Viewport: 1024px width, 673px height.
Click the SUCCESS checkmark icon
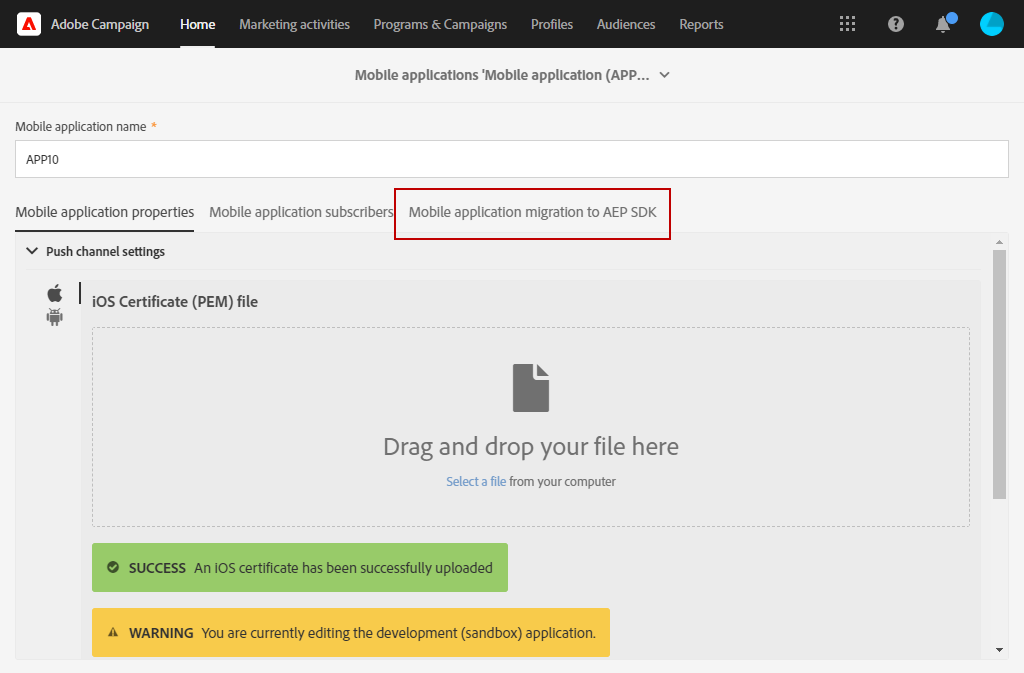pos(113,567)
